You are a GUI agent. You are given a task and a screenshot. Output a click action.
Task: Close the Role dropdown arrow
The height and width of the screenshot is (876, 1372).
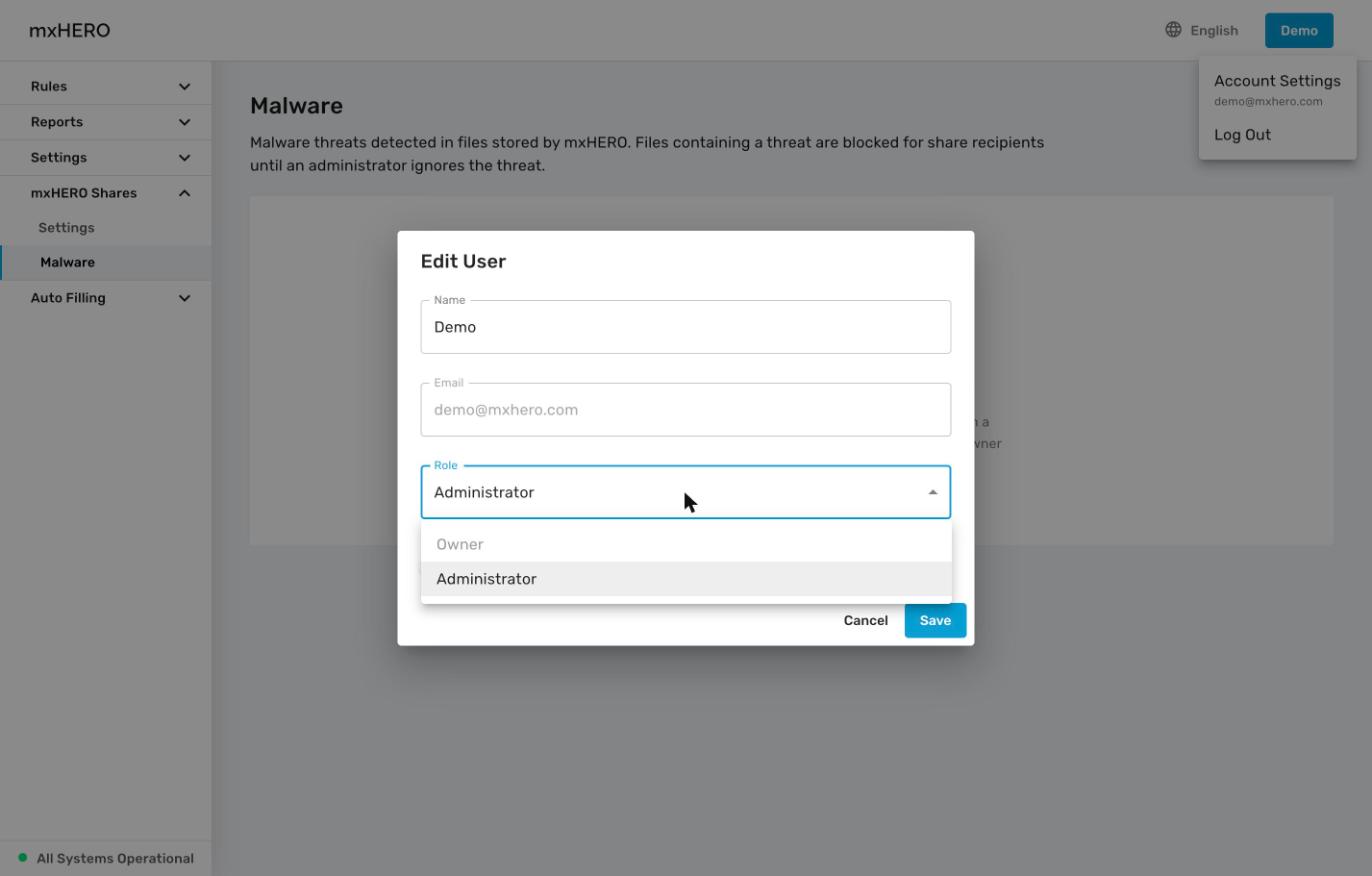(x=933, y=492)
